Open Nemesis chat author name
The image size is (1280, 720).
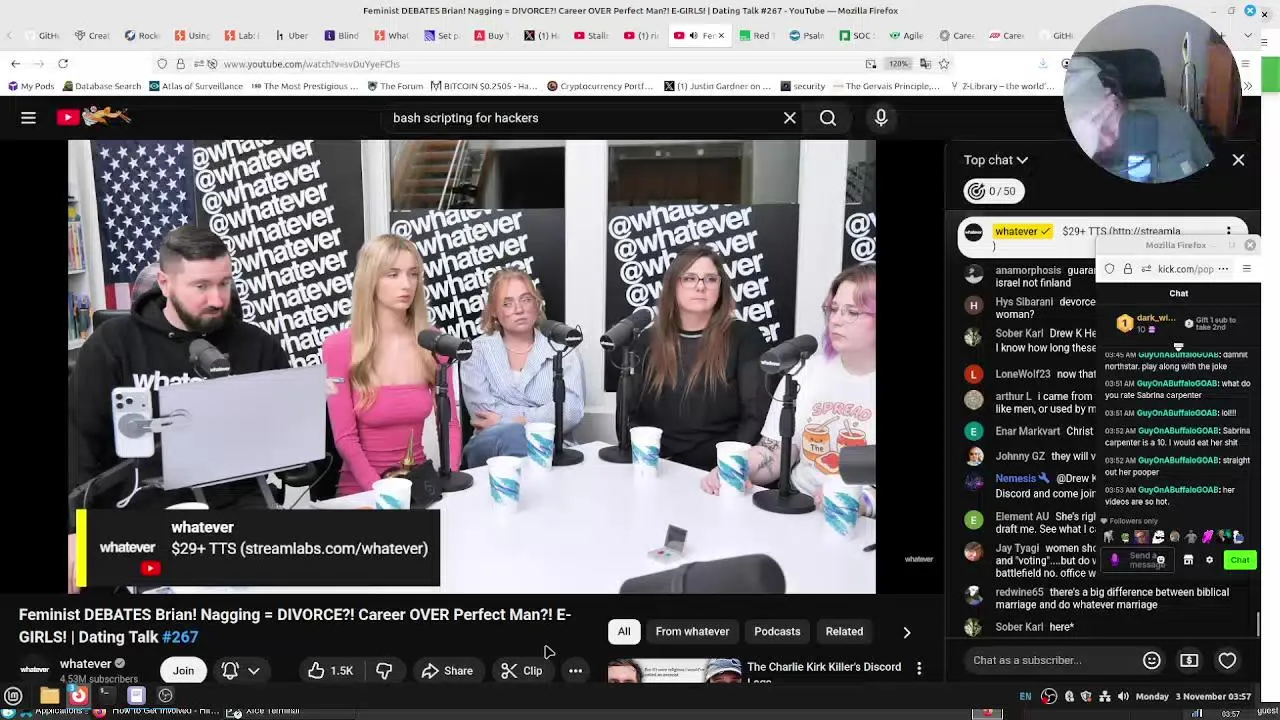1016,478
